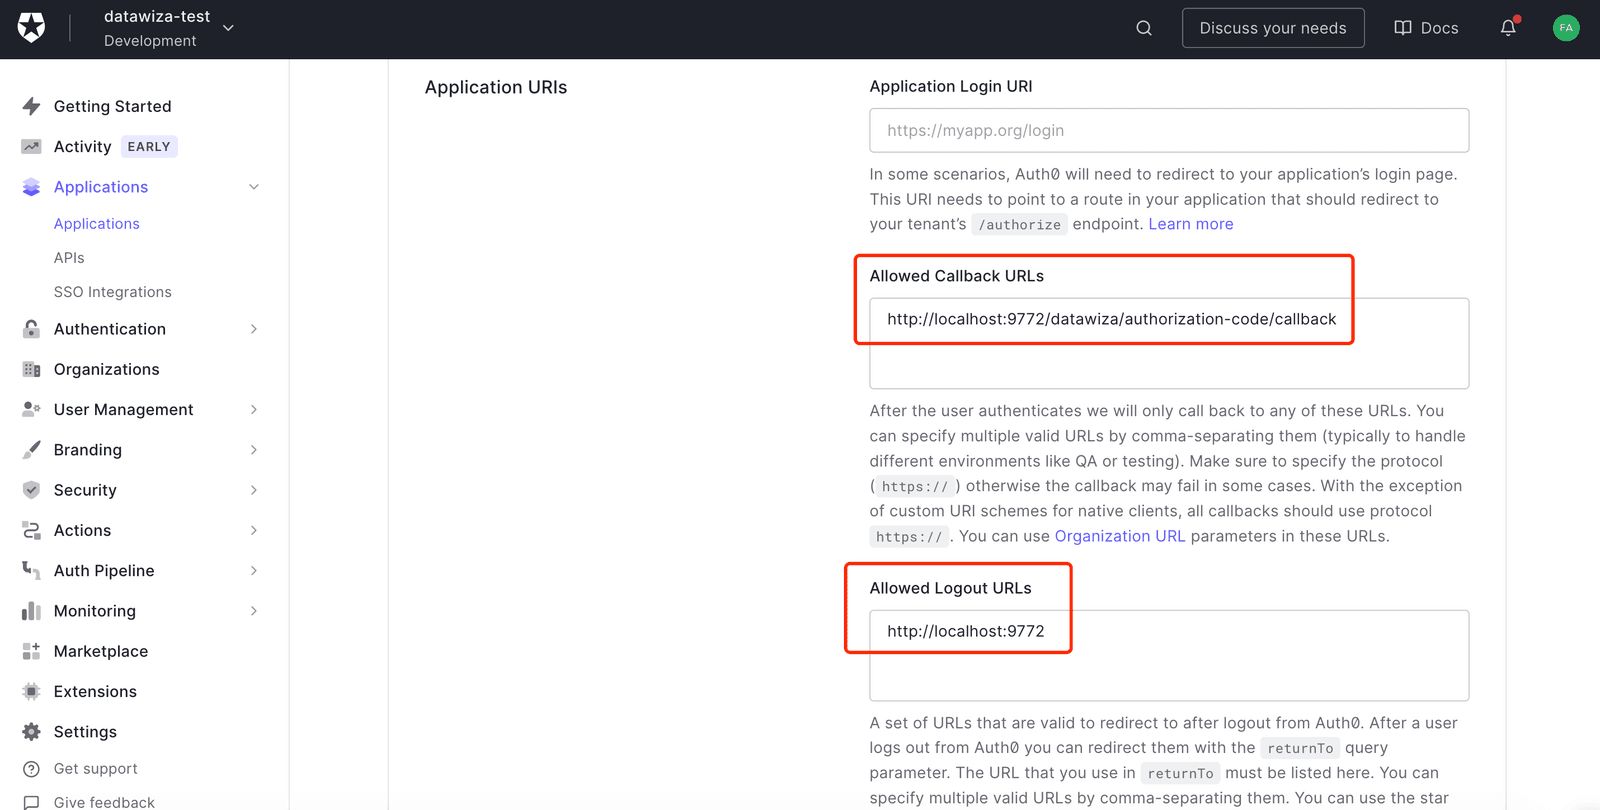Click the EARLY badge next to Activity
1600x810 pixels.
pos(149,147)
